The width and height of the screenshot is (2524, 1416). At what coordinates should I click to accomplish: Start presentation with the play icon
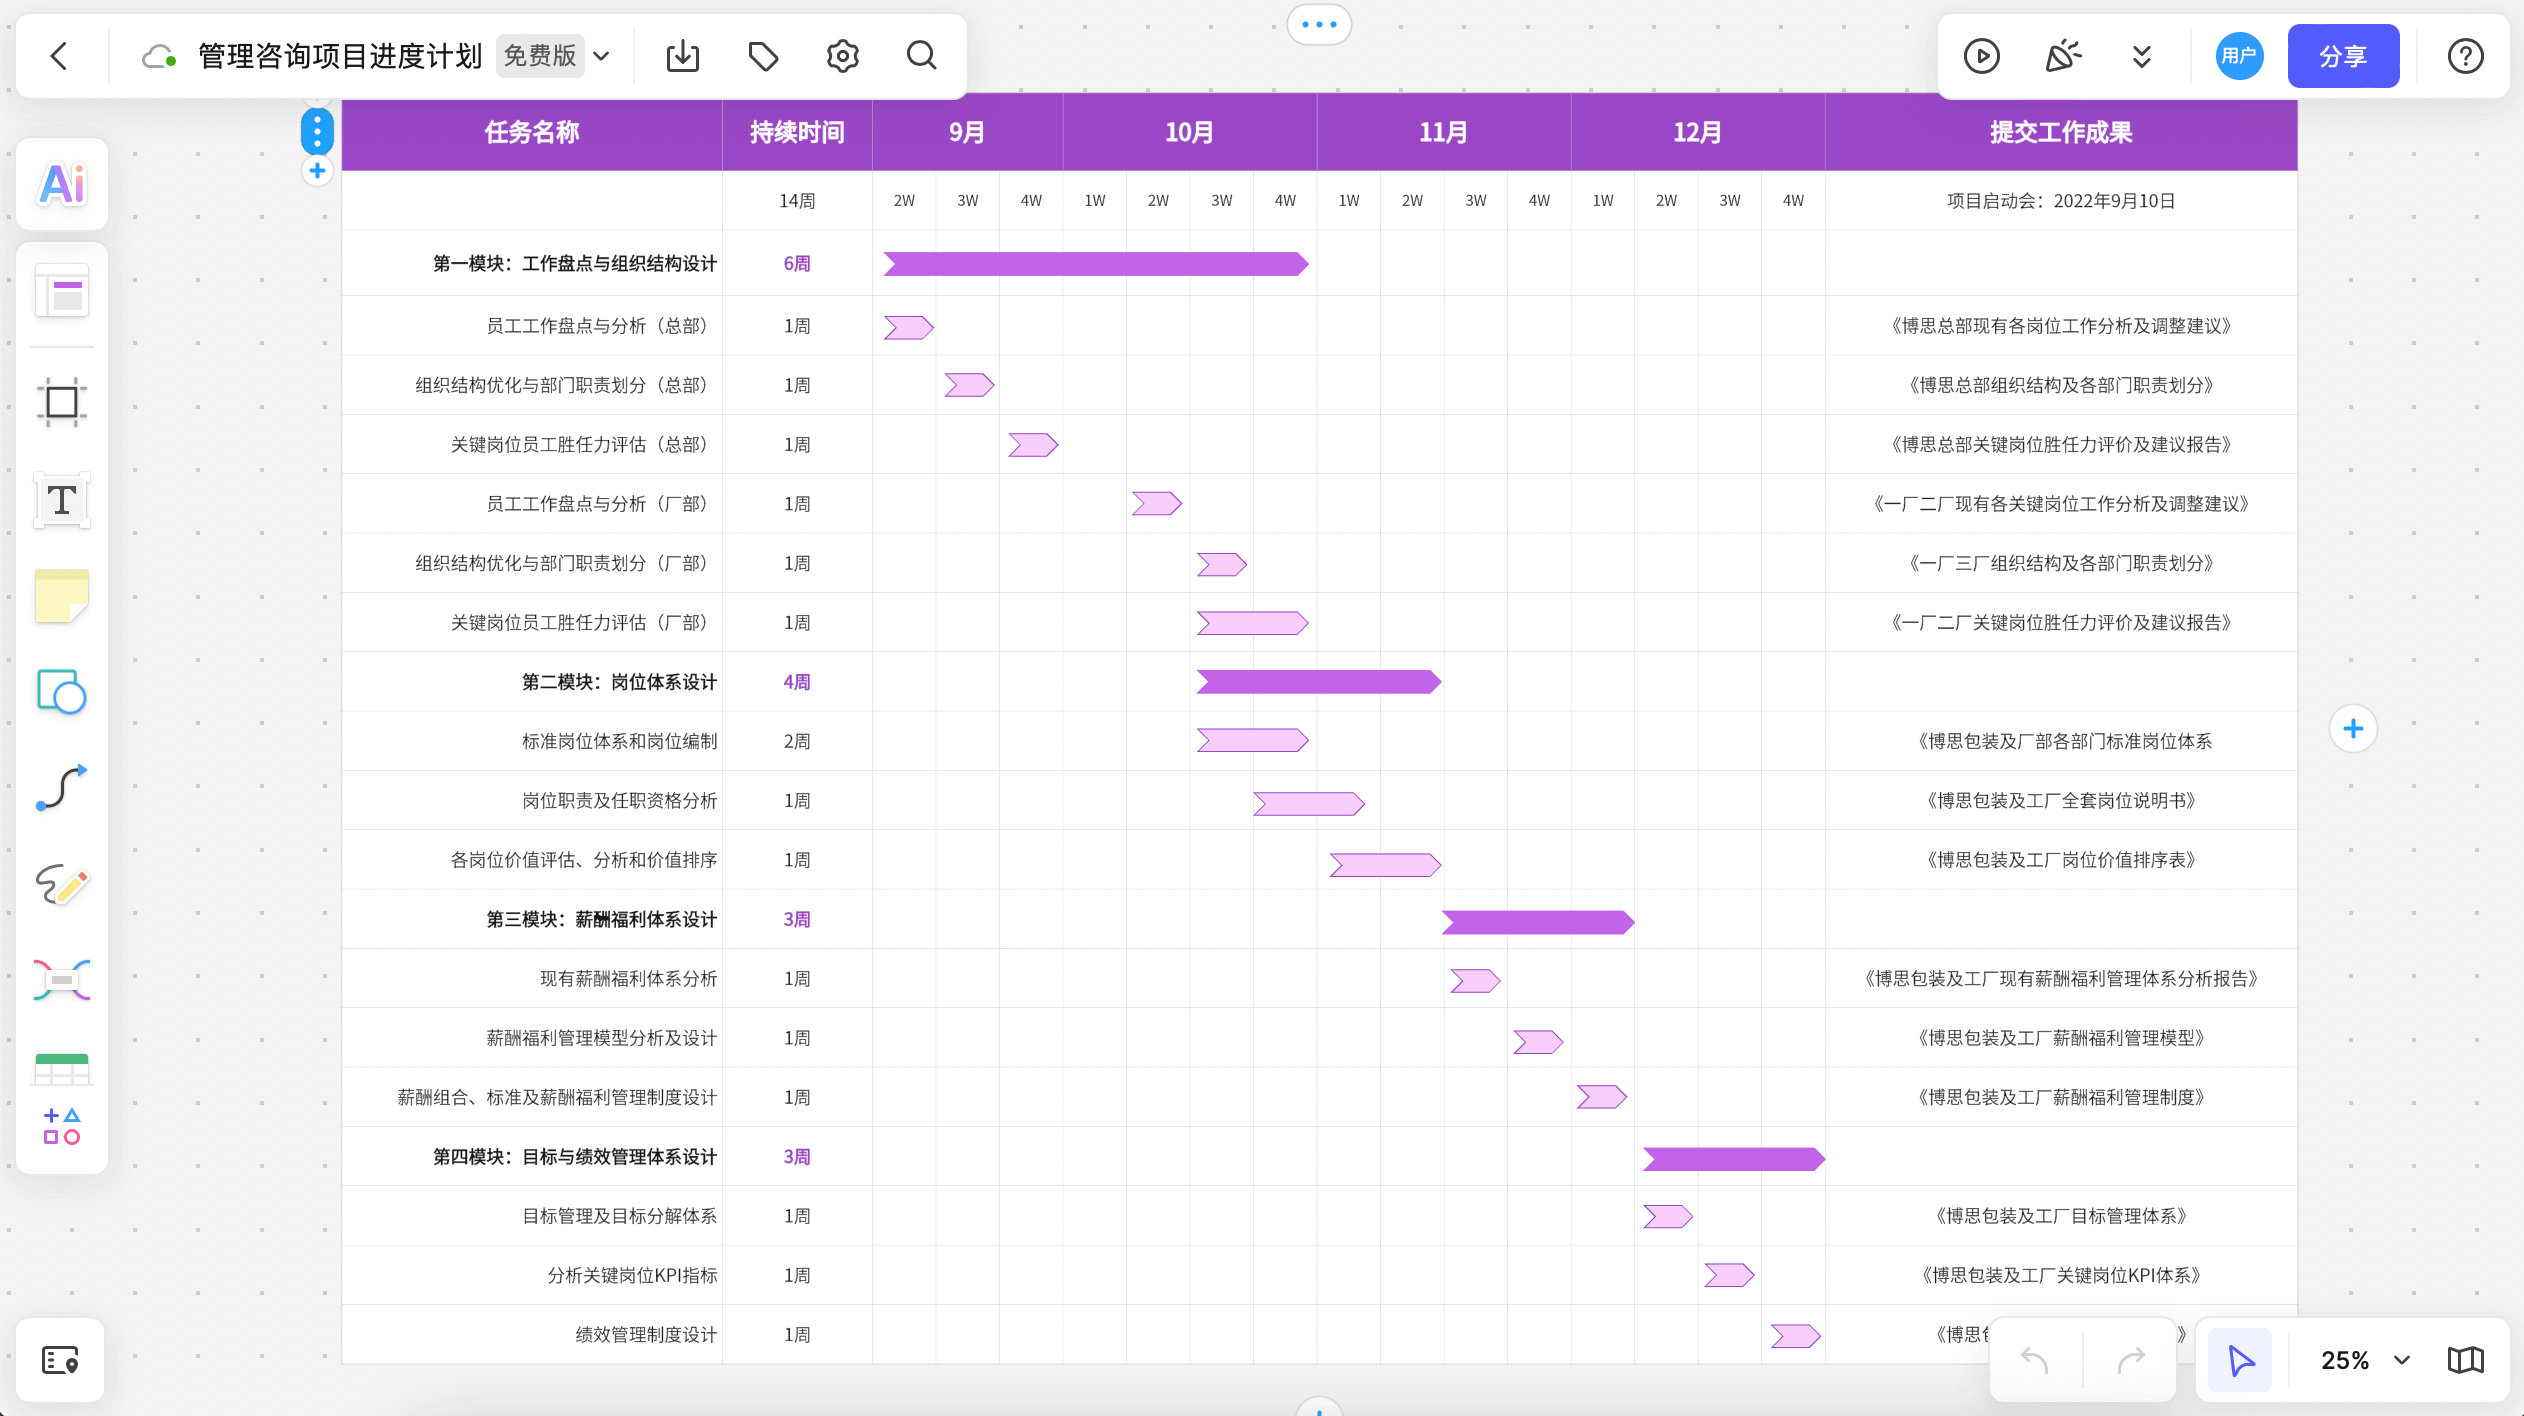[1981, 56]
